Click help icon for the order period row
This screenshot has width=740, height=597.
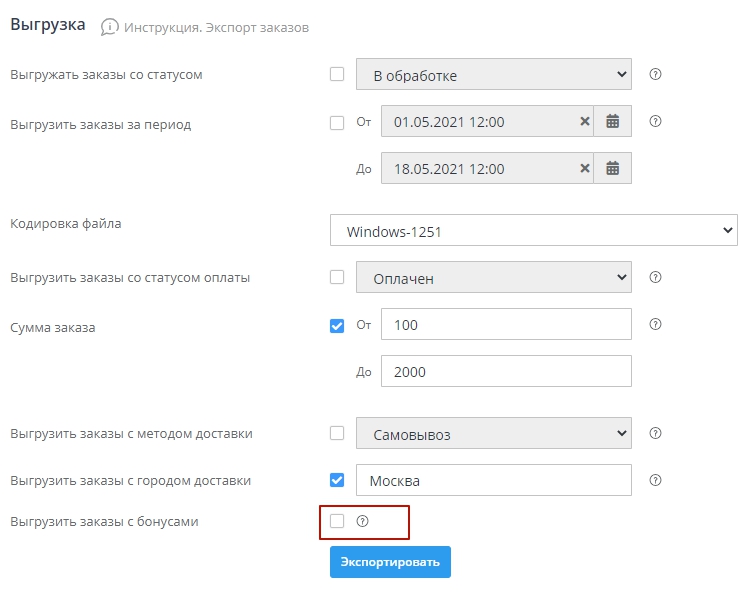655,121
